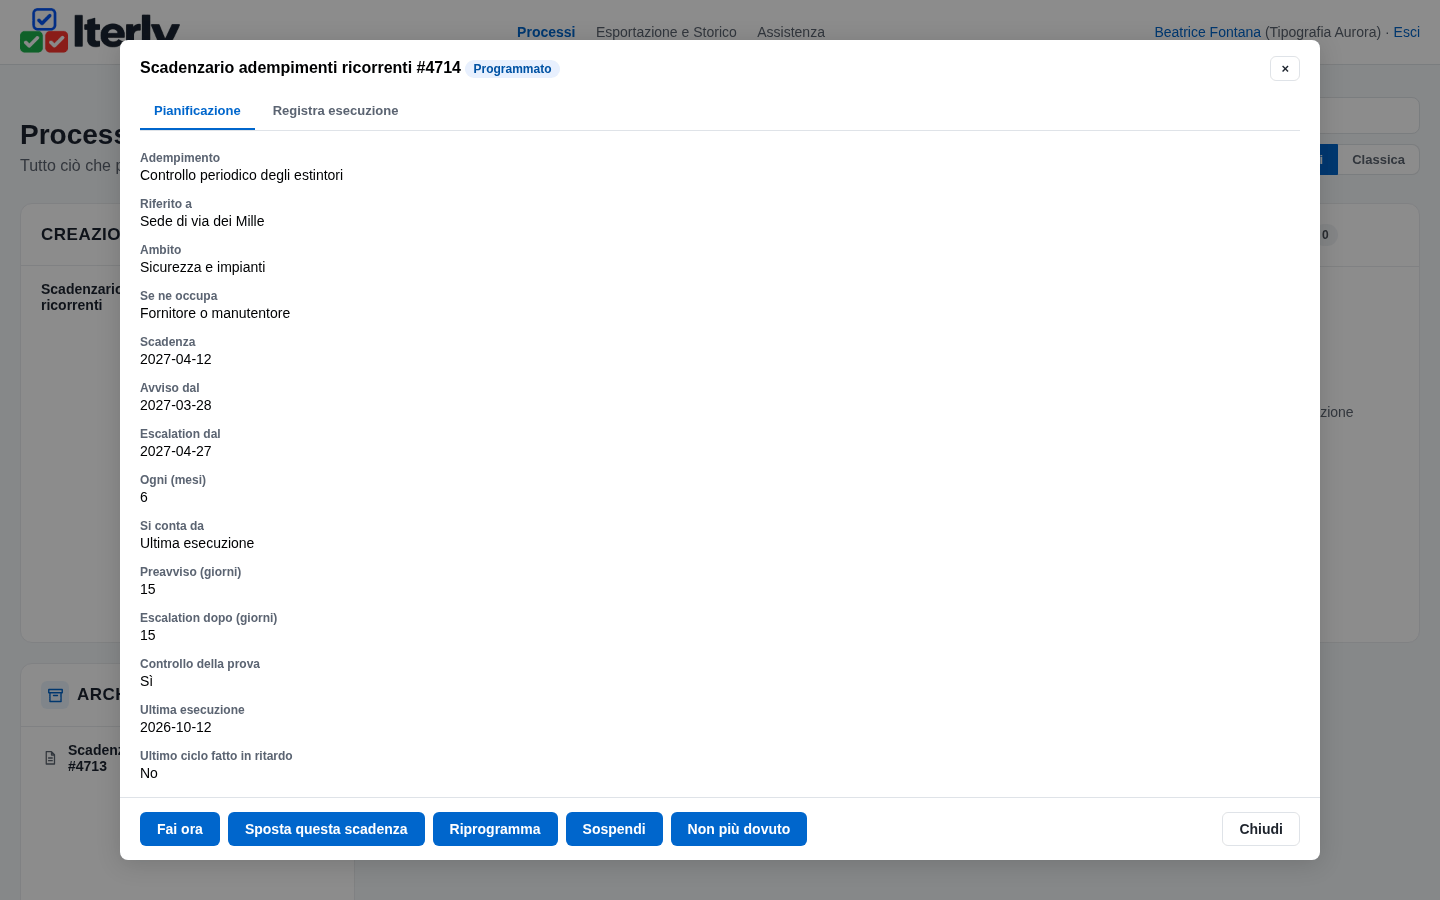
Task: Click the Esci logout link
Action: pyautogui.click(x=1406, y=32)
